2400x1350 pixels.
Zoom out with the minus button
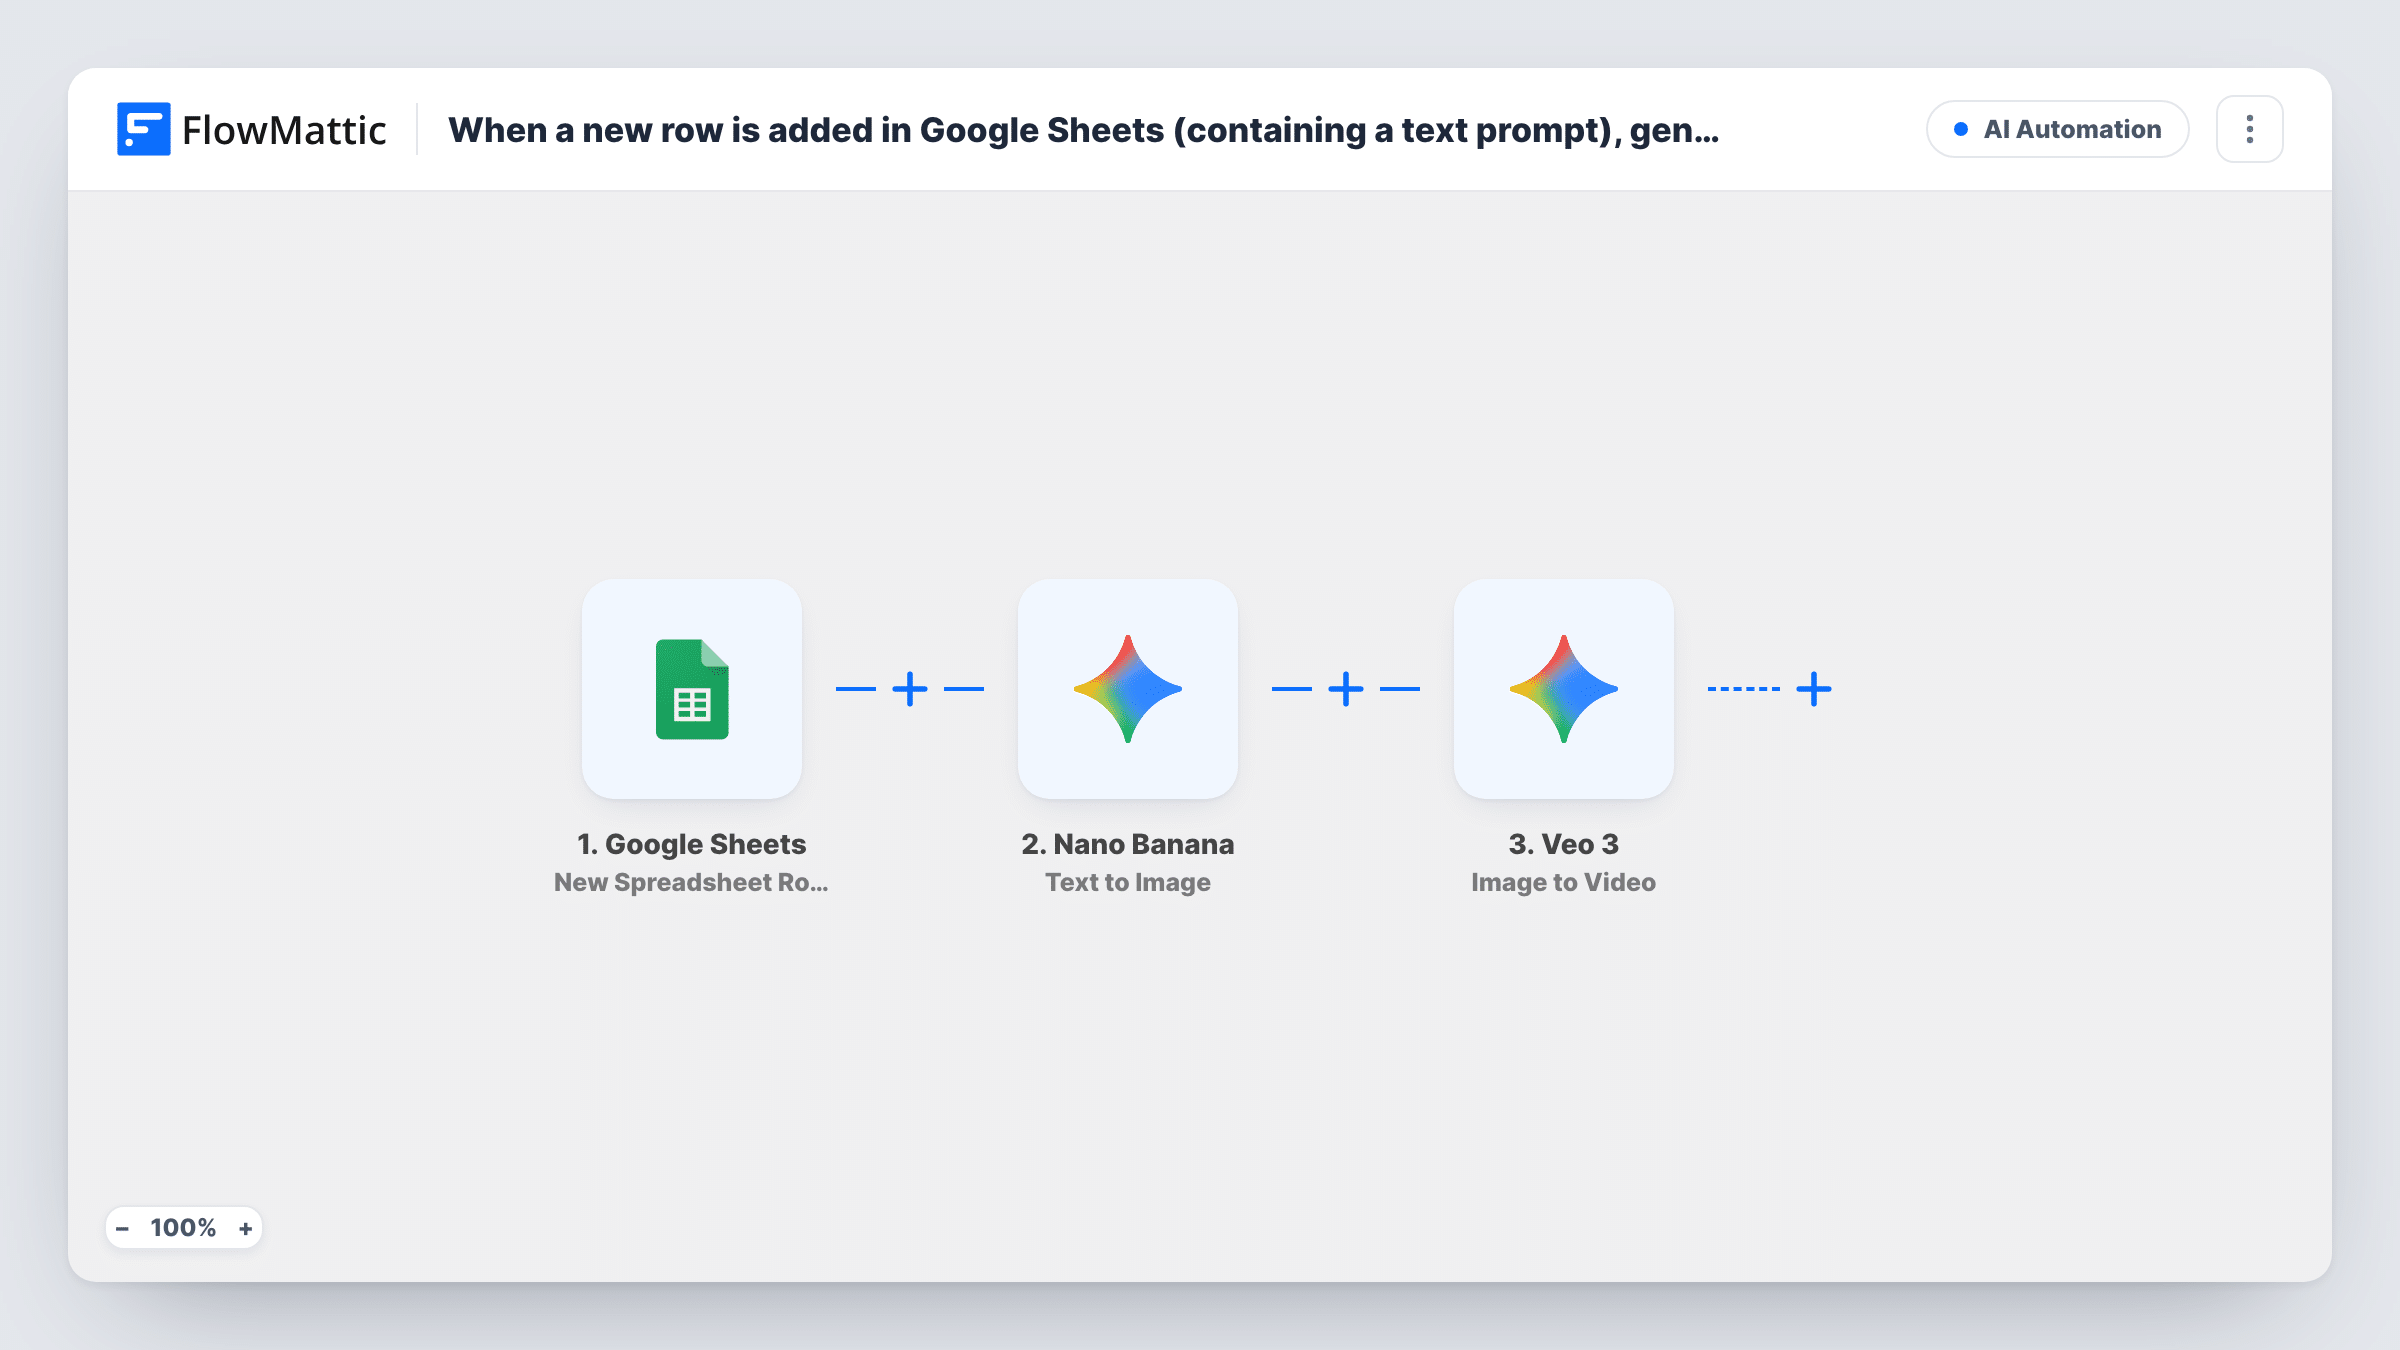click(122, 1228)
